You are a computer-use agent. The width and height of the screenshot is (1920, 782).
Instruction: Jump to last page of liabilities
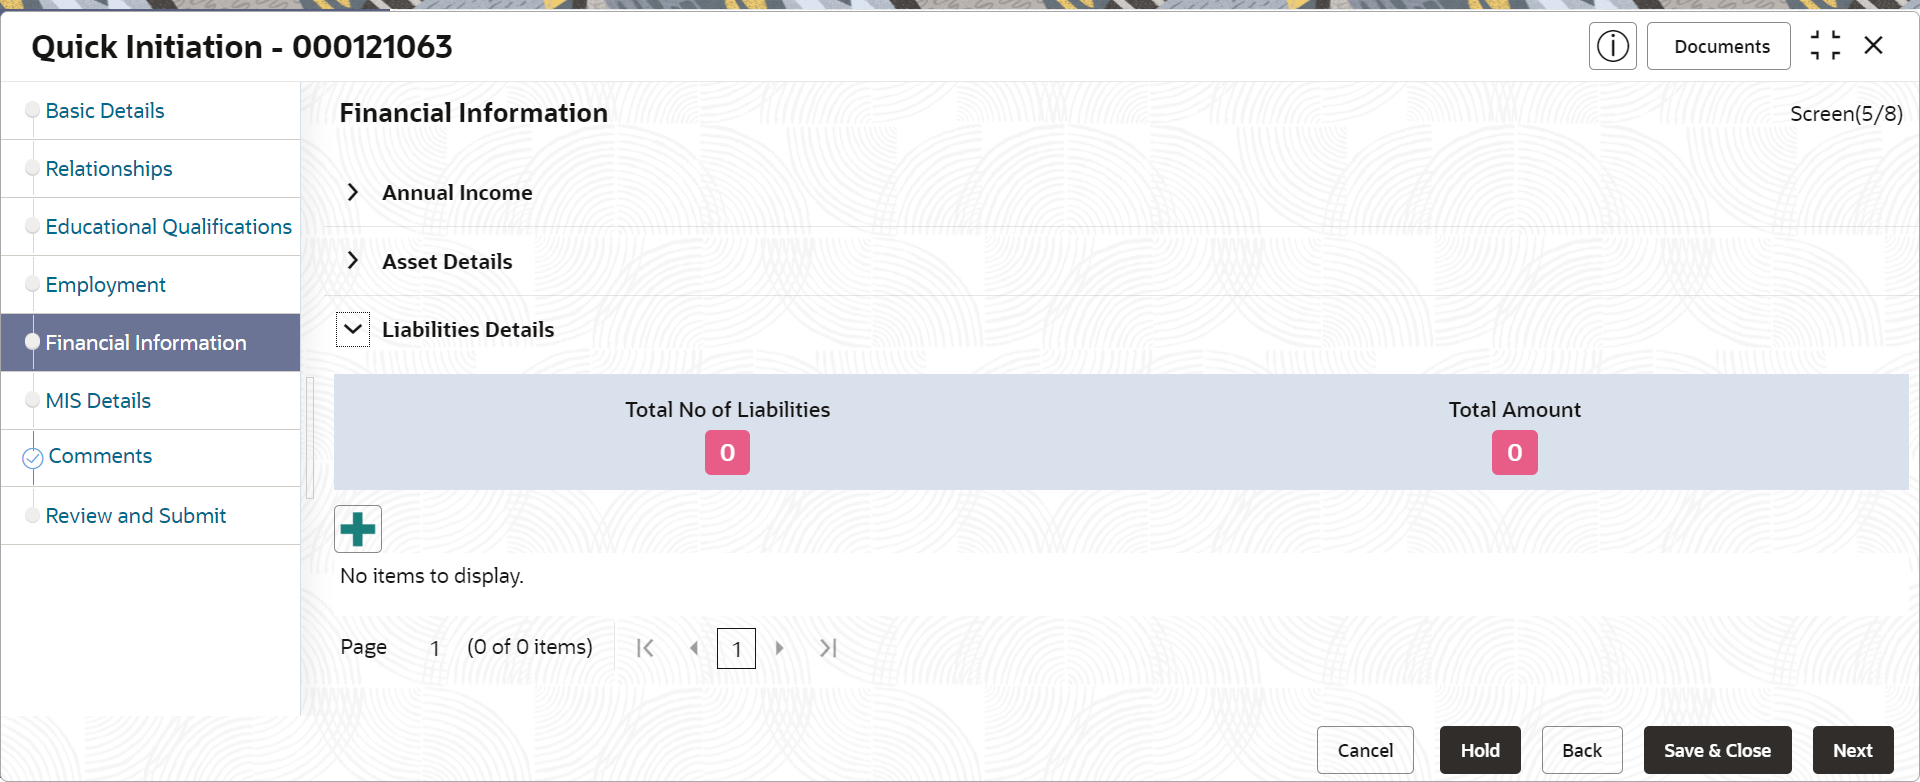[x=828, y=648]
